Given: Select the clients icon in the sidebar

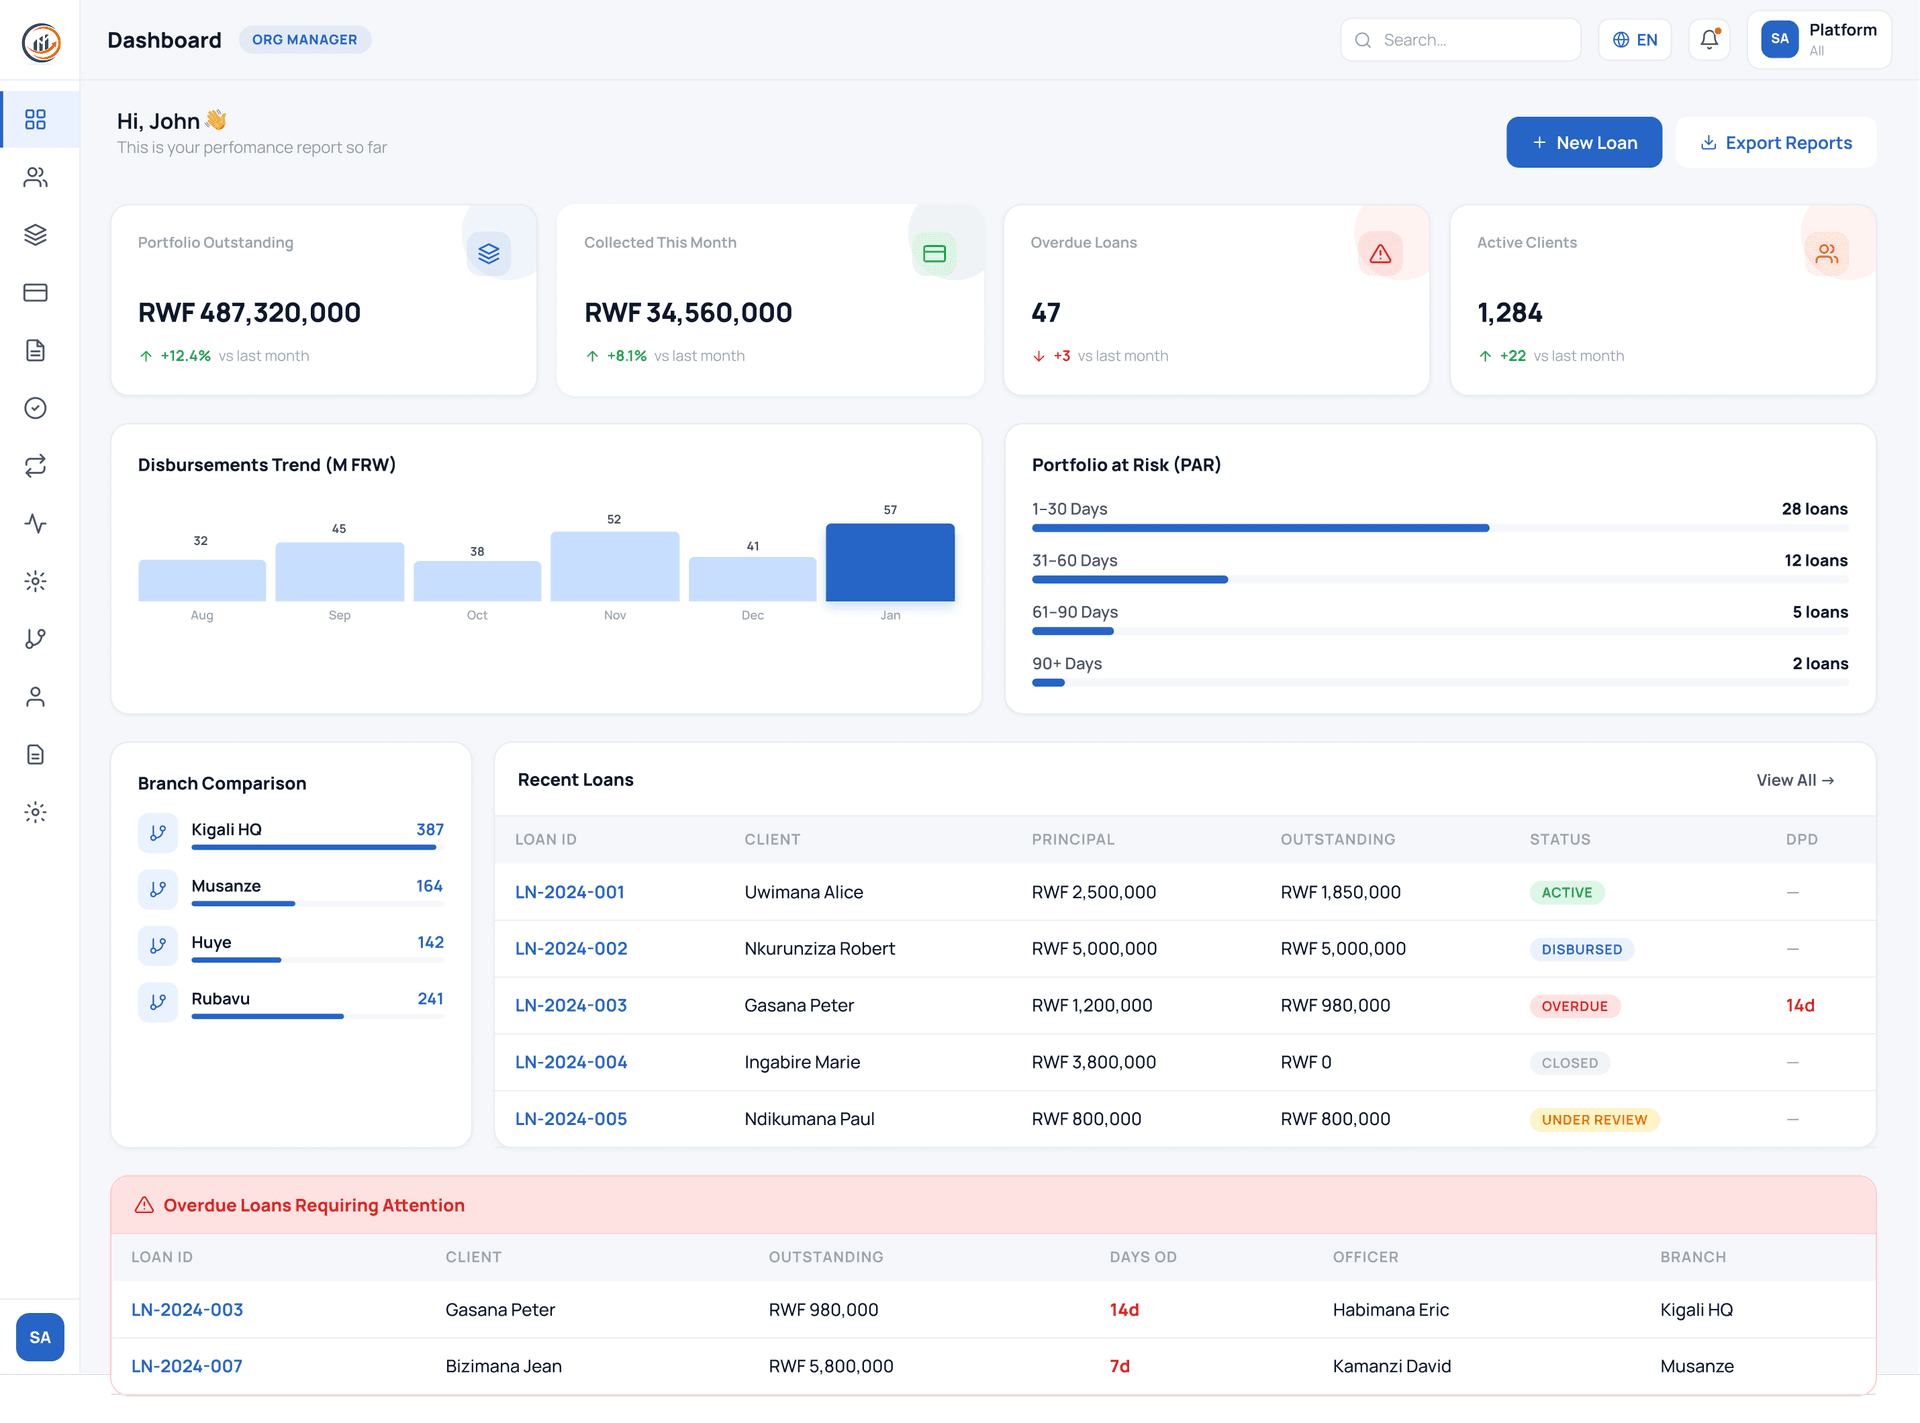Looking at the screenshot, I should click(36, 177).
